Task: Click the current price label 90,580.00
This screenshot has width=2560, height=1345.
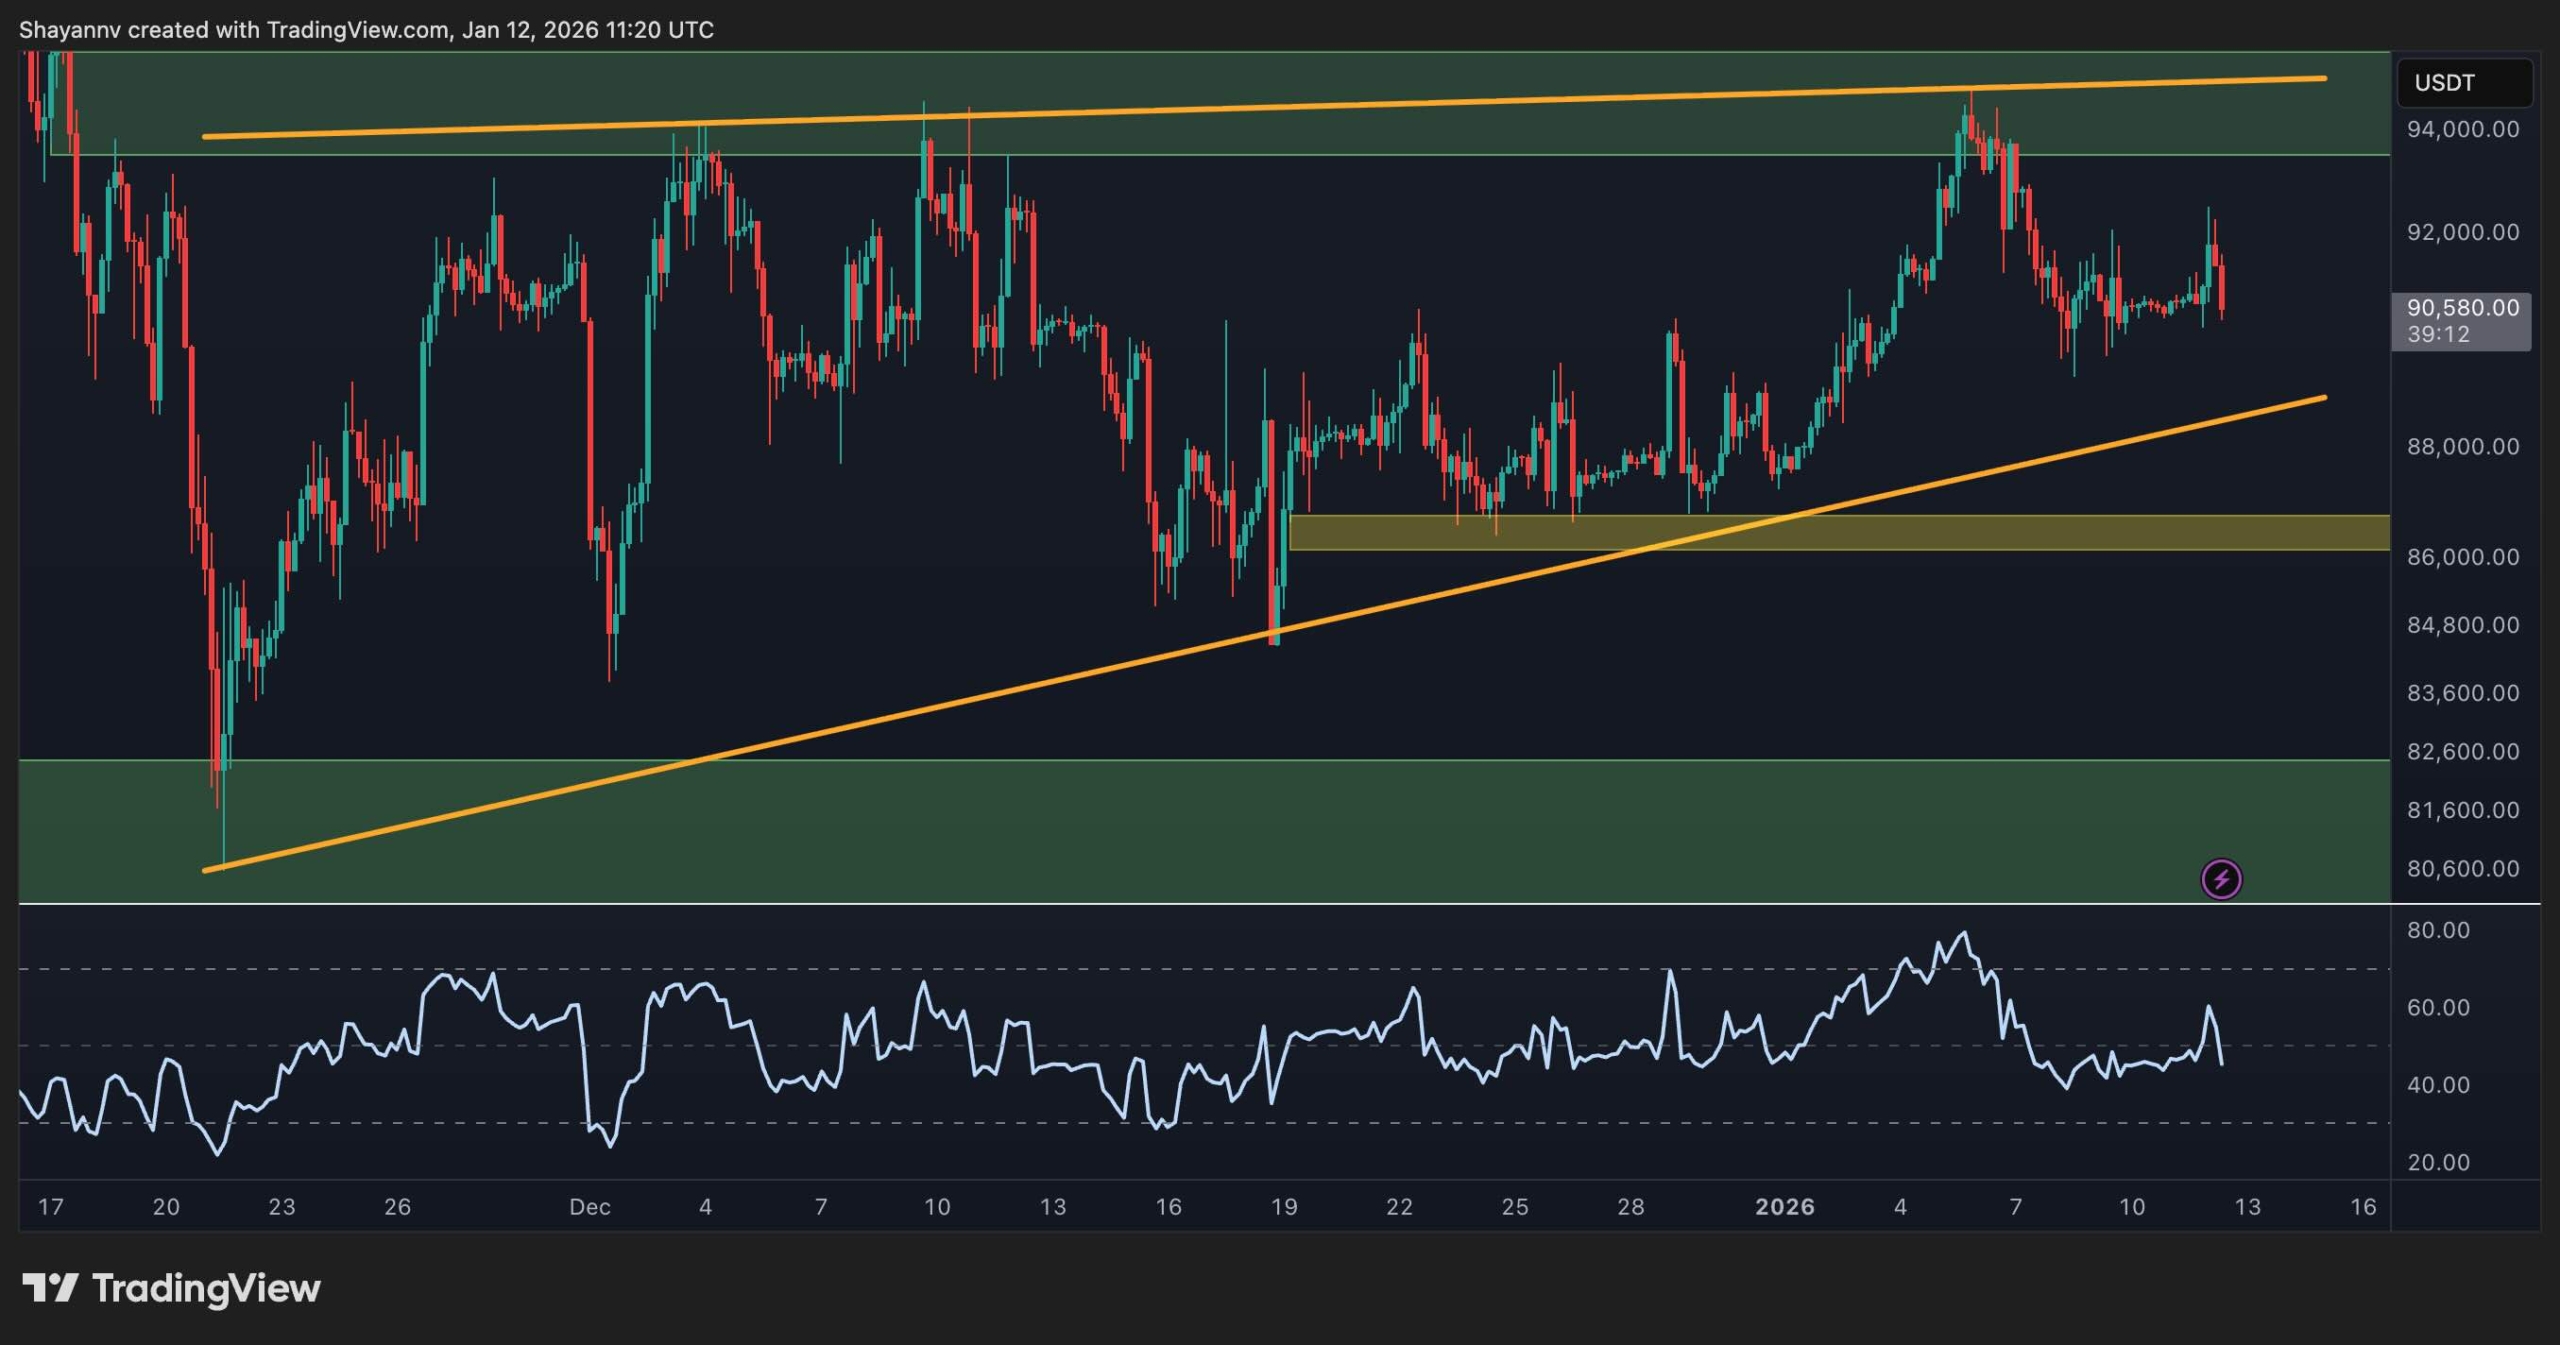Action: point(2461,308)
